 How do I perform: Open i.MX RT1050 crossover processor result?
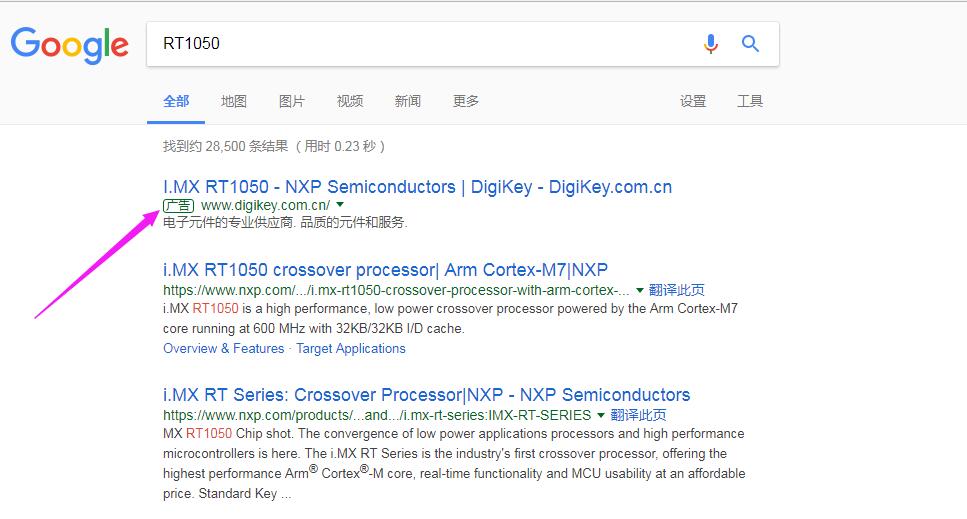pyautogui.click(x=385, y=270)
